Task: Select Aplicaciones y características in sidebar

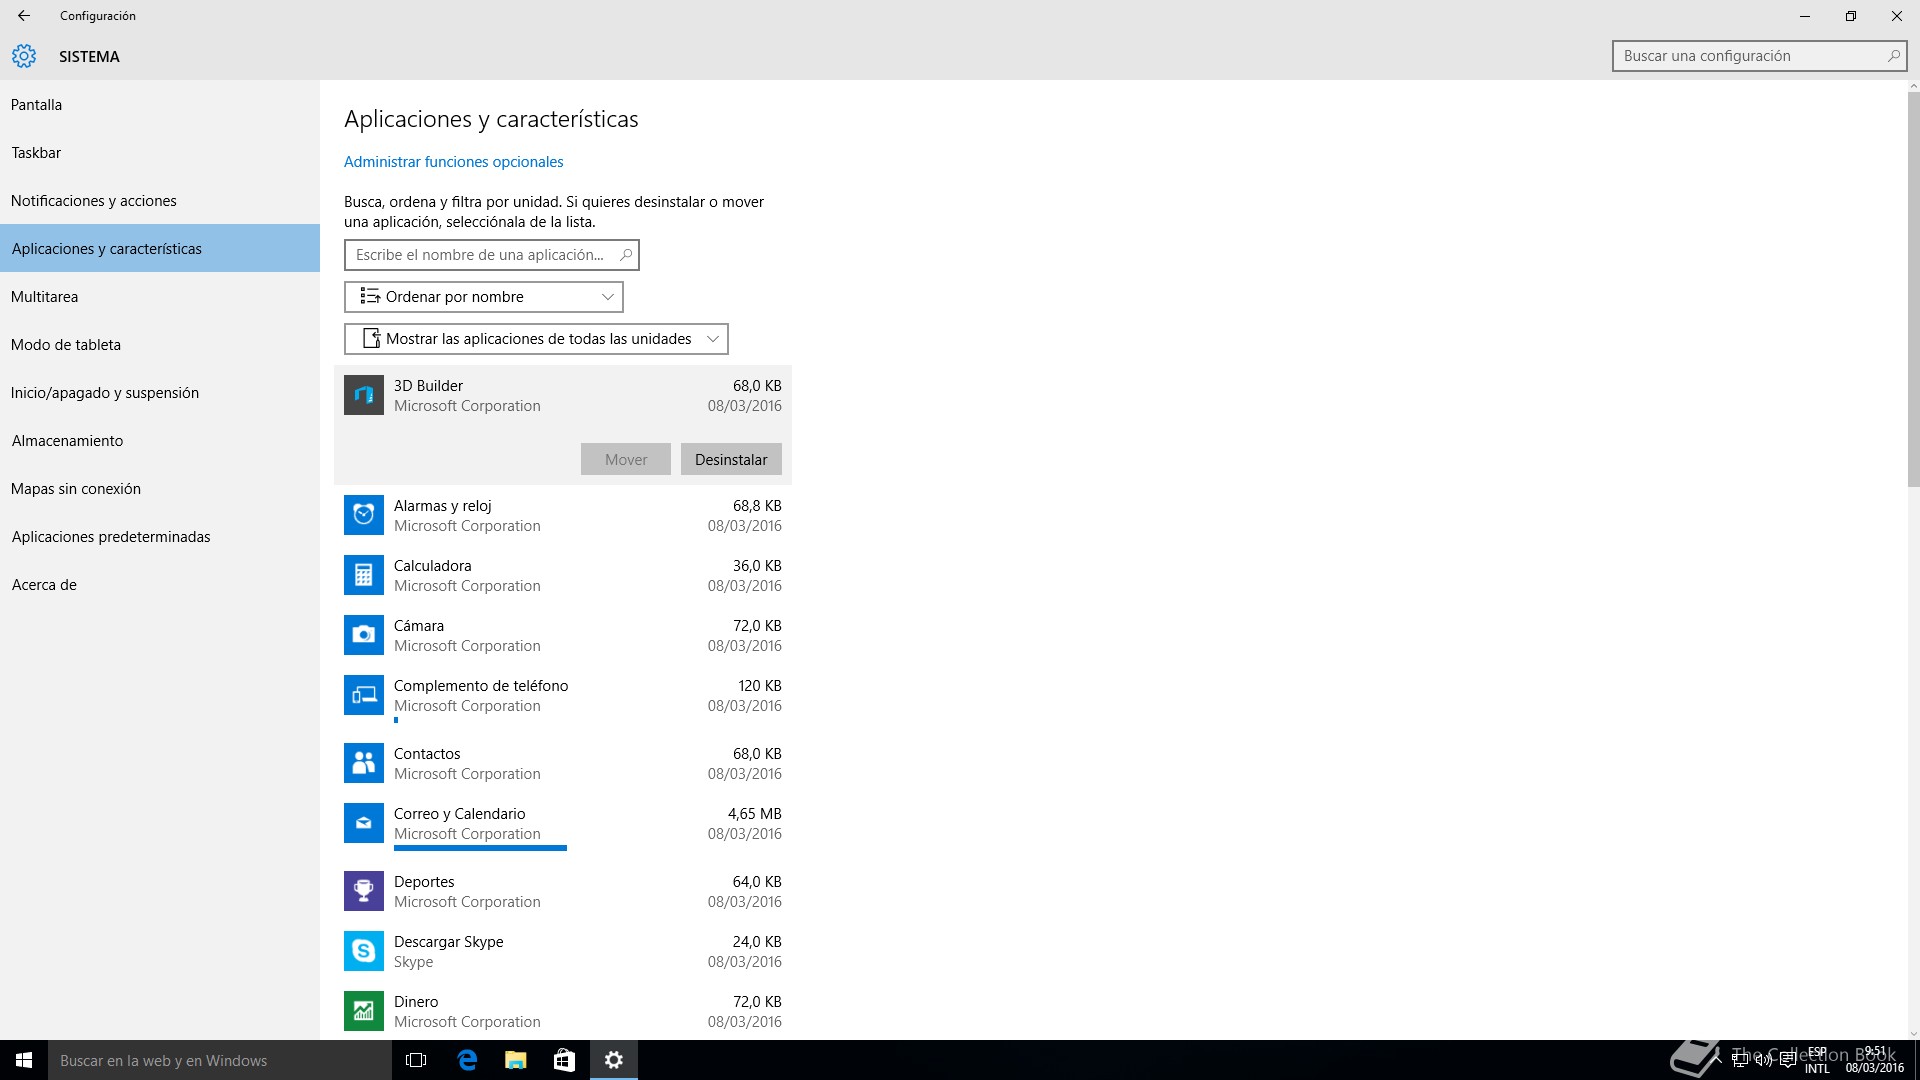Action: point(160,248)
